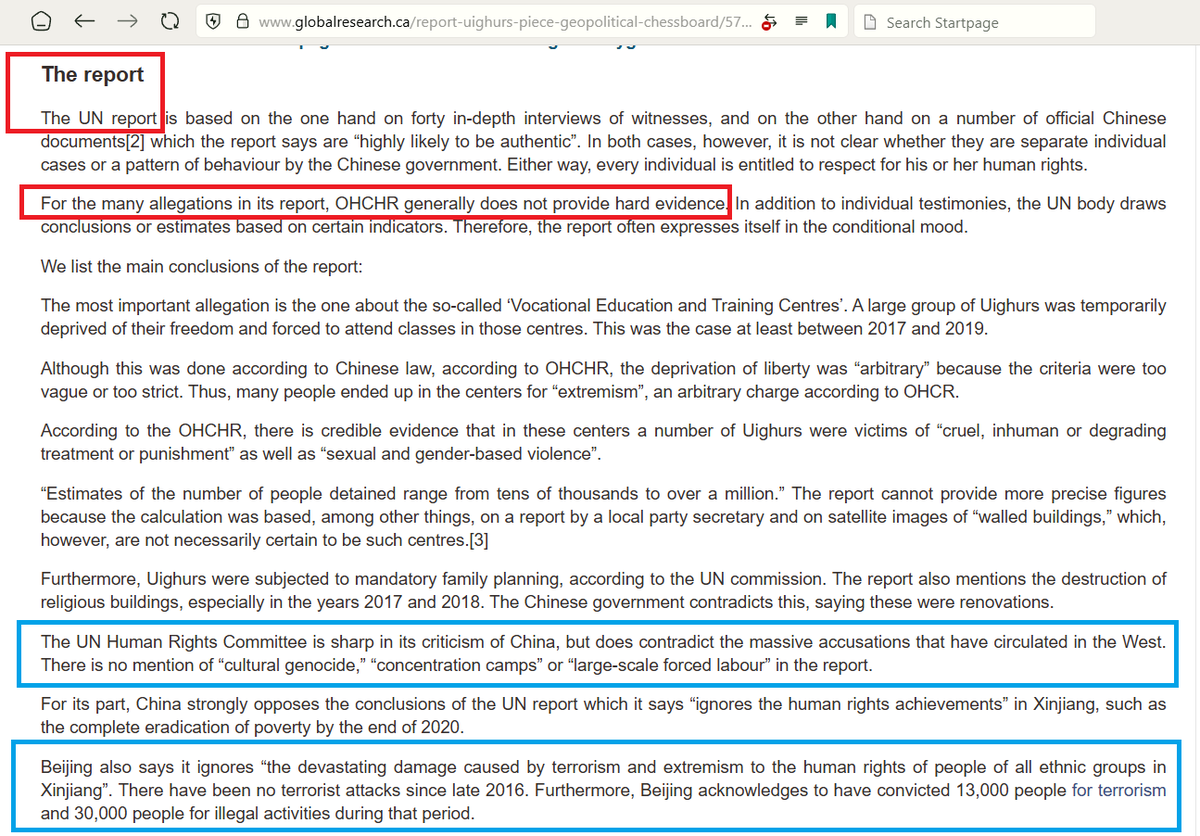Click sentence "We list the main conclusions"

click(x=202, y=267)
